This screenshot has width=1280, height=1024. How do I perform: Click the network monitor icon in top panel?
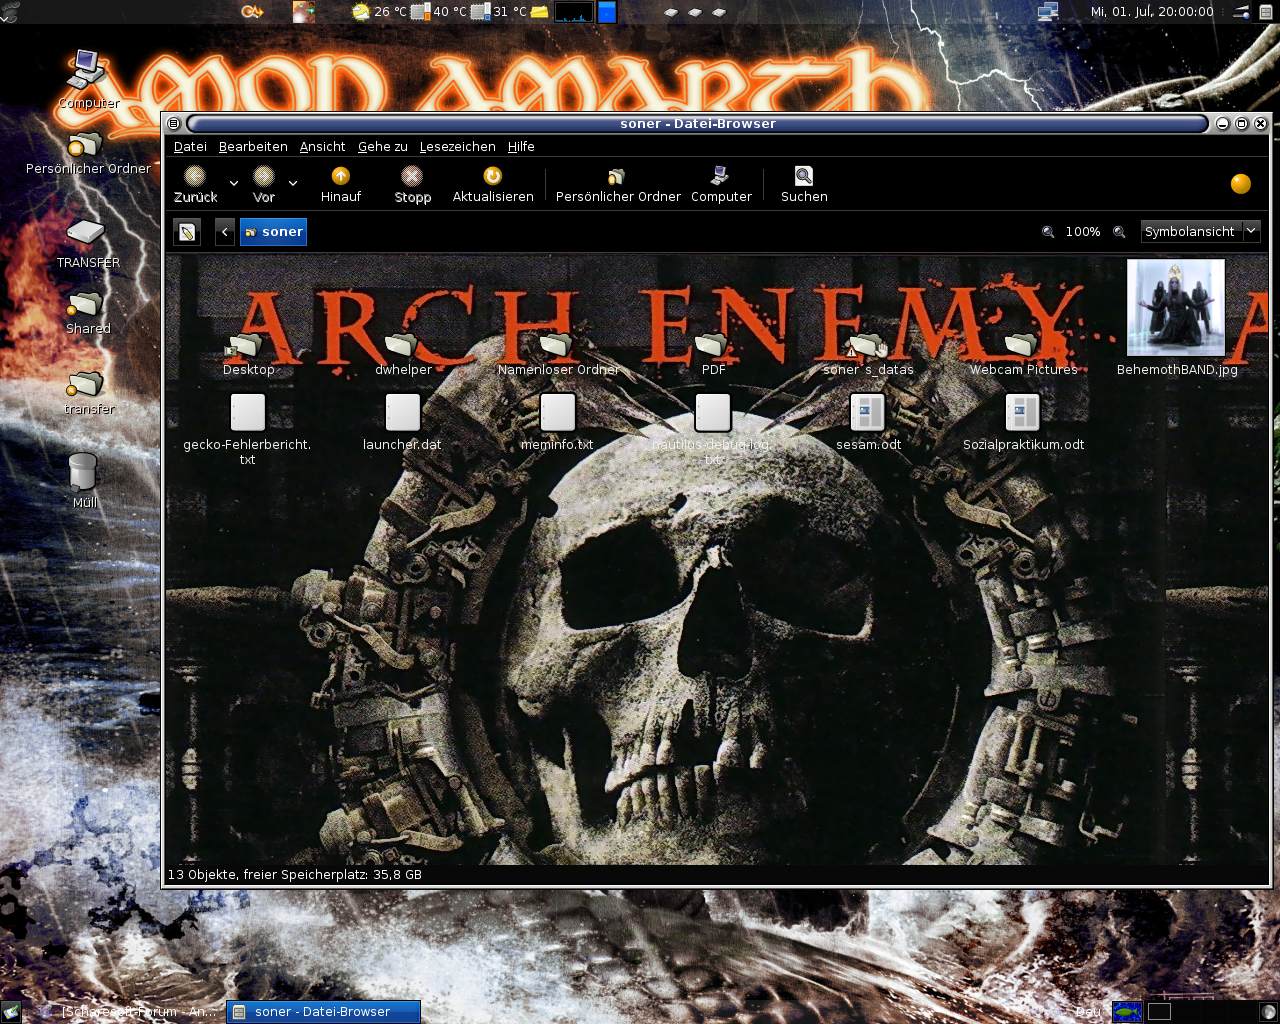(x=1048, y=12)
